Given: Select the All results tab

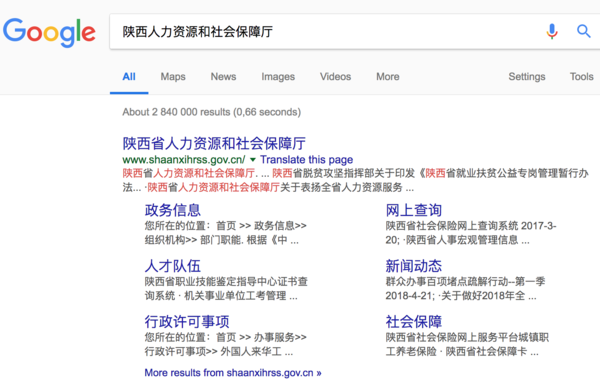Looking at the screenshot, I should click(129, 77).
